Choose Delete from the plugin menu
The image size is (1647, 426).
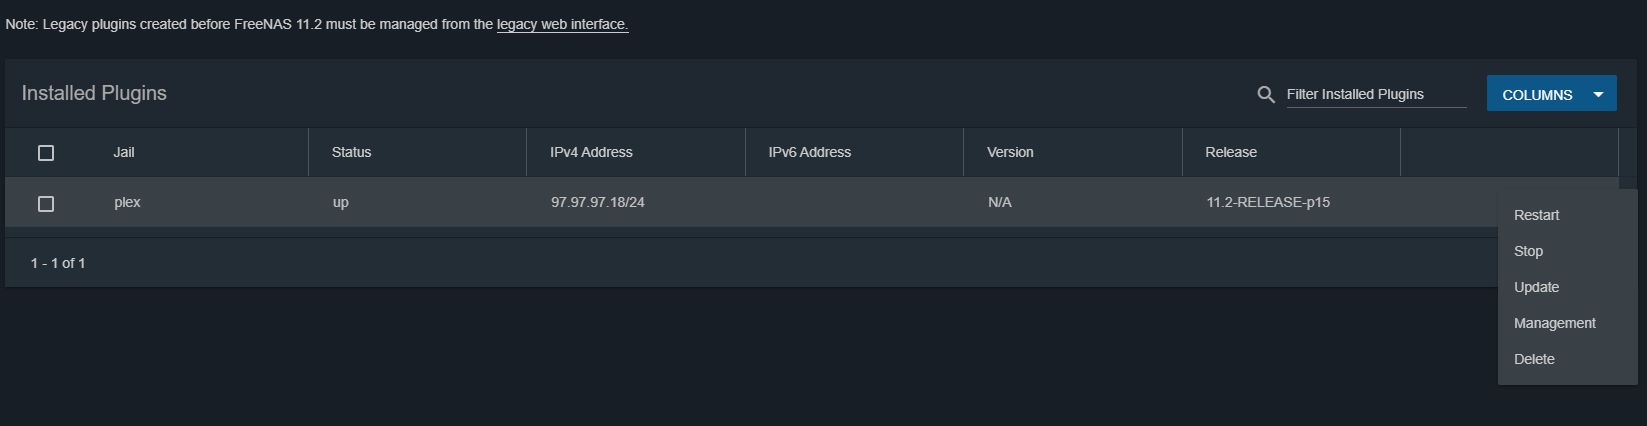pyautogui.click(x=1534, y=359)
